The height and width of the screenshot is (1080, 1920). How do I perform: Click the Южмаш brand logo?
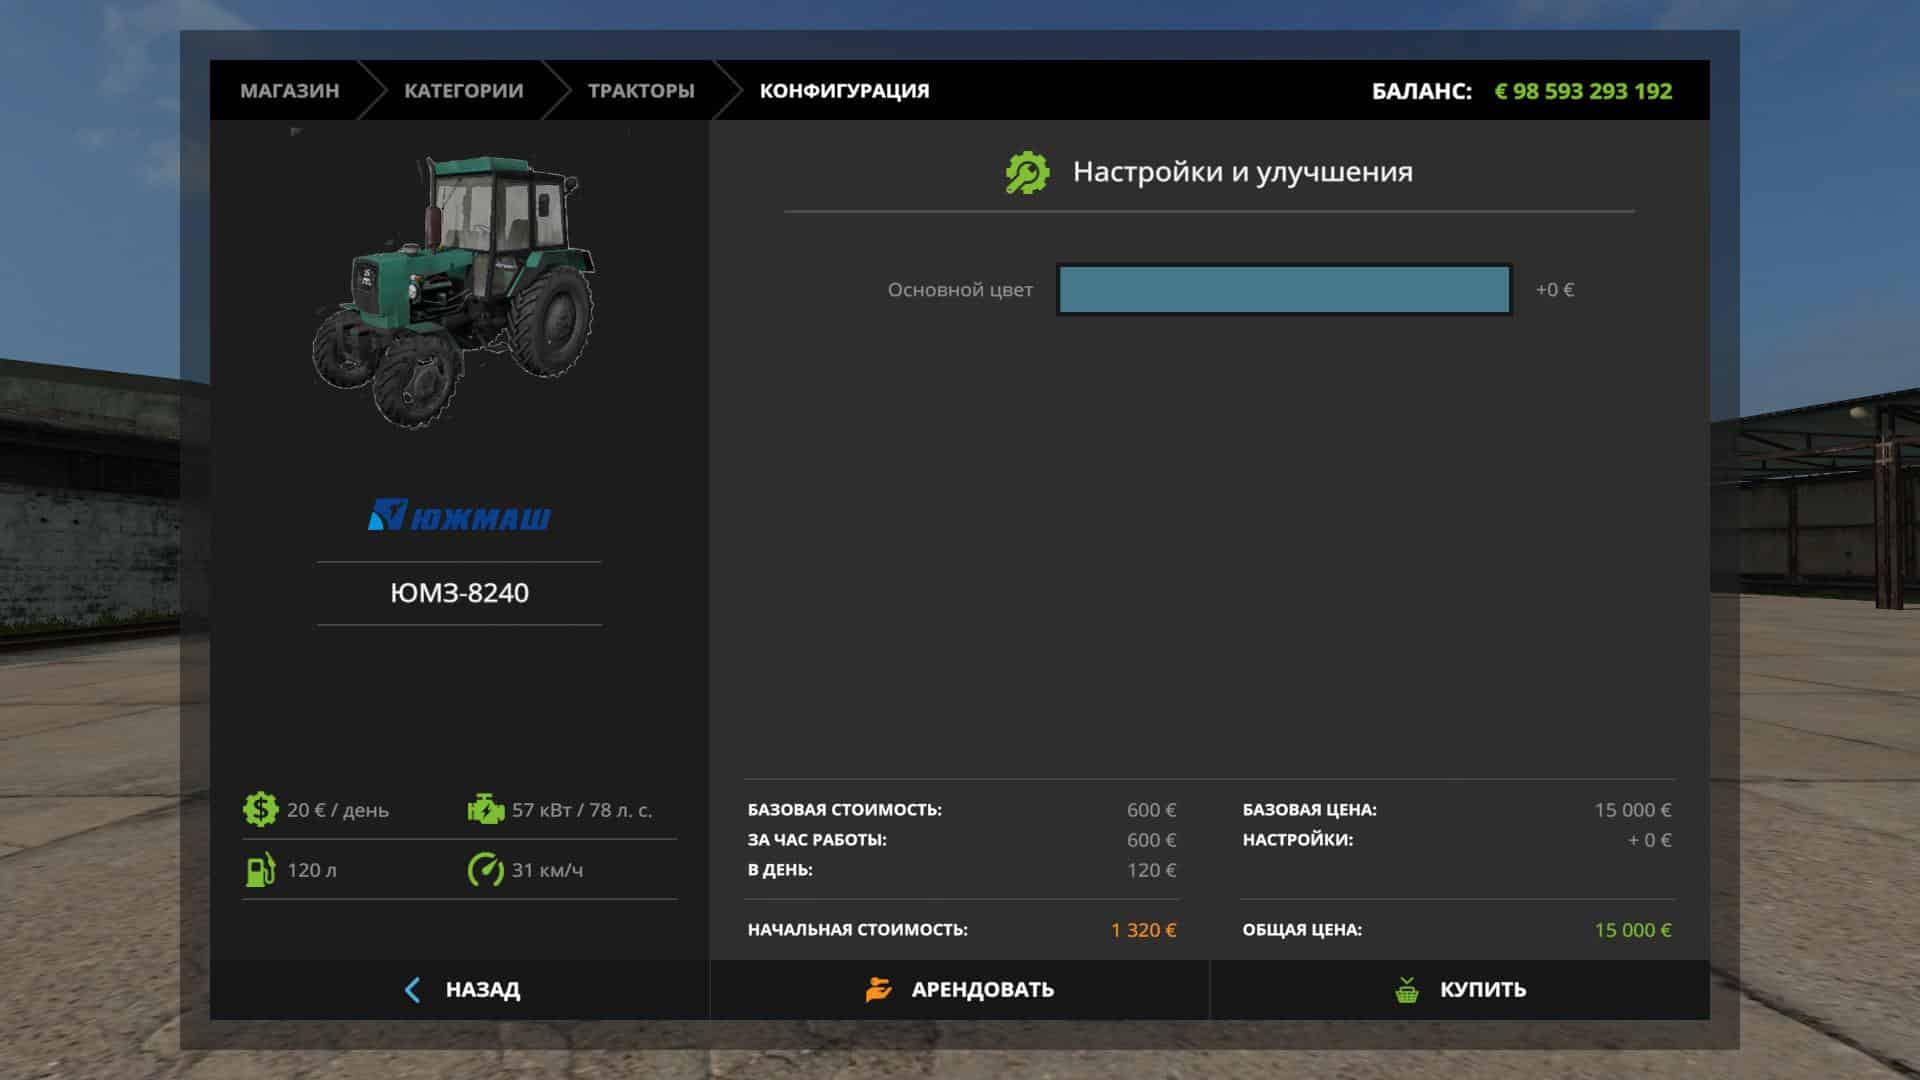pyautogui.click(x=459, y=516)
